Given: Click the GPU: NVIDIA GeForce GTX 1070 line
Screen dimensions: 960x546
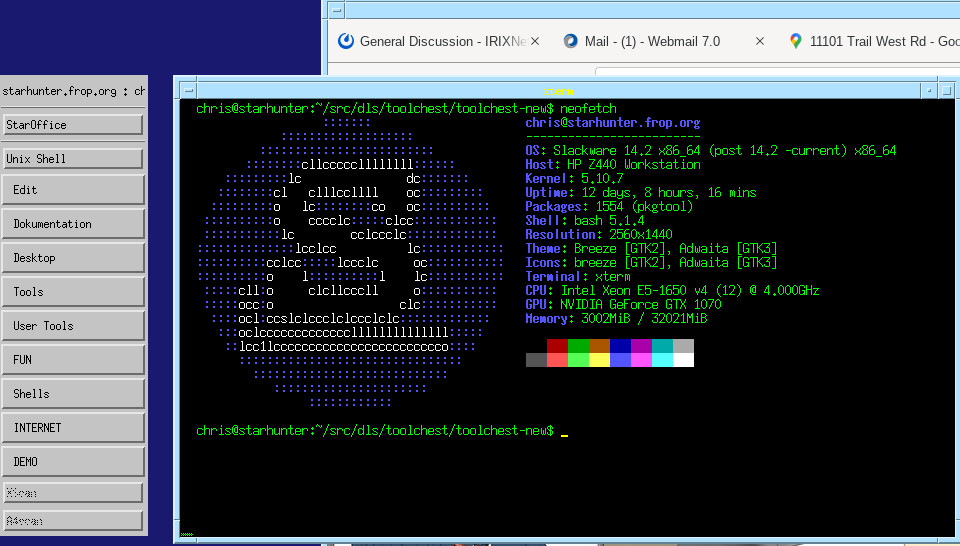Looking at the screenshot, I should coord(623,305).
